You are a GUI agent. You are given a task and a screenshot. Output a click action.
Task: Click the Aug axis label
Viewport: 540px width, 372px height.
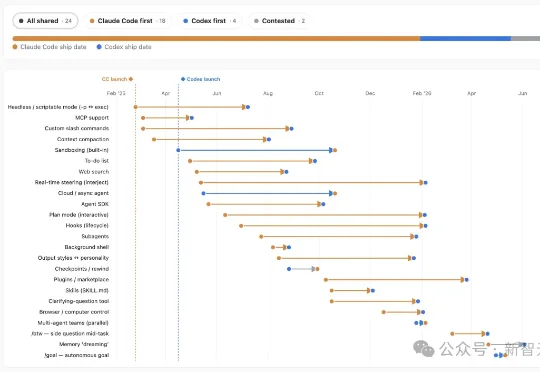[x=268, y=93]
